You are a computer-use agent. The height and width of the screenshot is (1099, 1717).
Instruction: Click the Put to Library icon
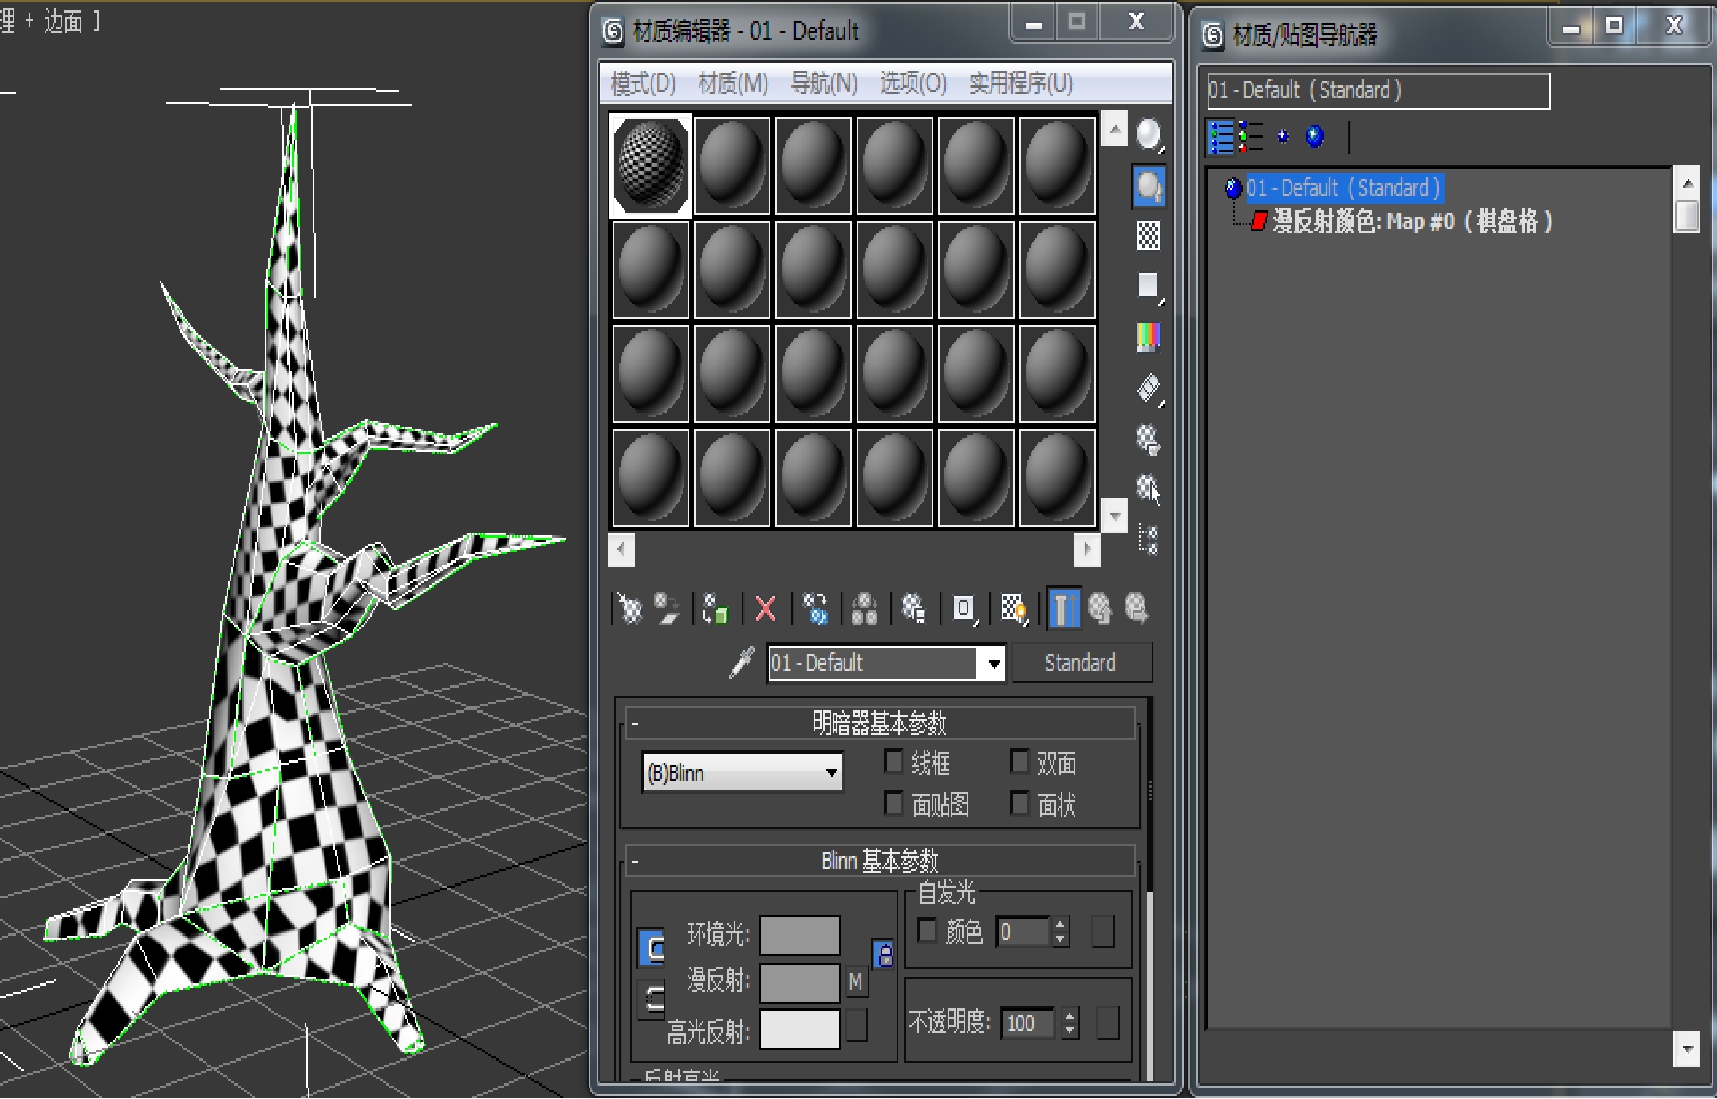pos(913,609)
